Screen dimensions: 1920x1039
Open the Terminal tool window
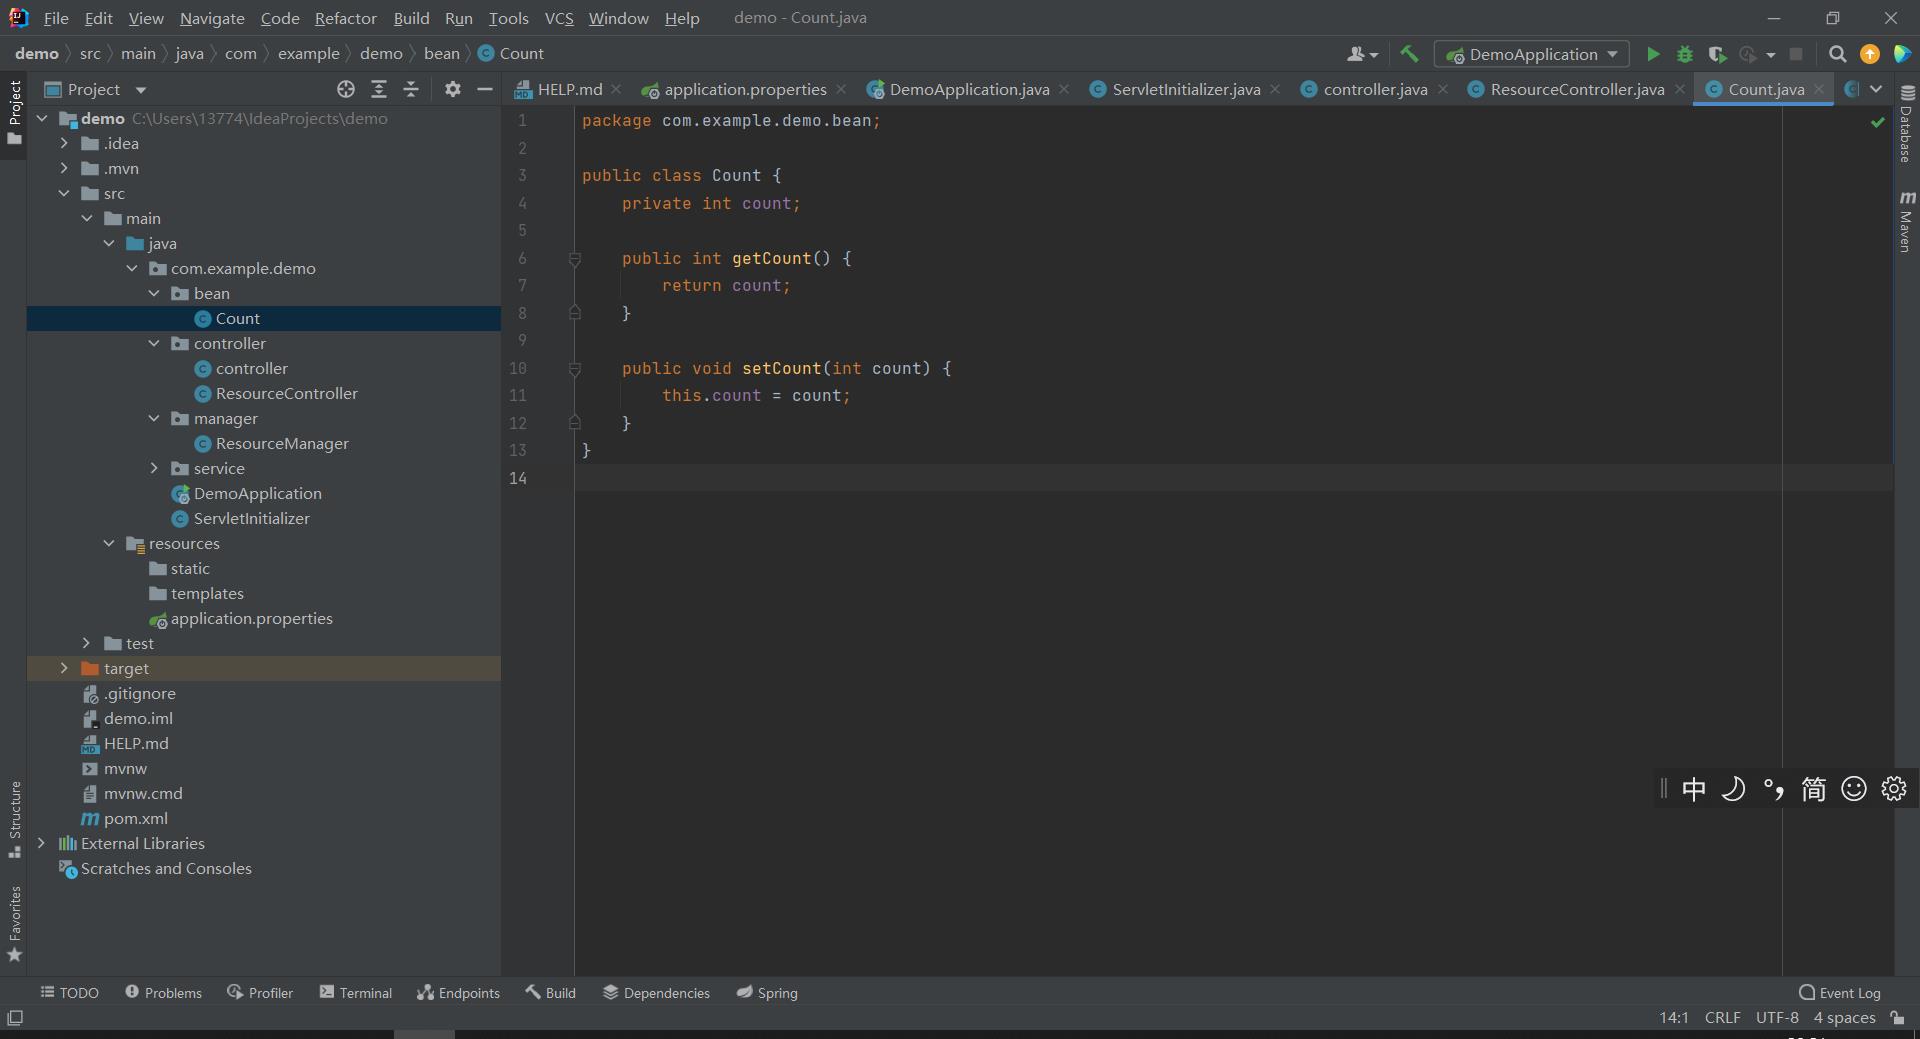click(x=355, y=992)
